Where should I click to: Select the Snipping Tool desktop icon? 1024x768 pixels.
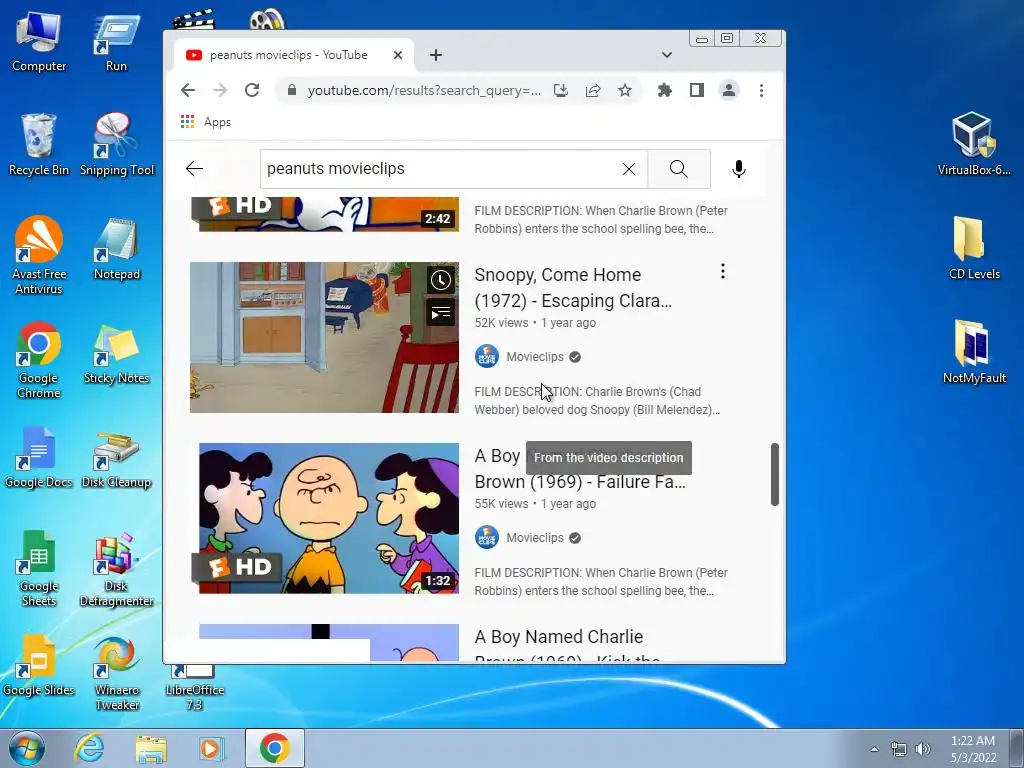pyautogui.click(x=117, y=145)
